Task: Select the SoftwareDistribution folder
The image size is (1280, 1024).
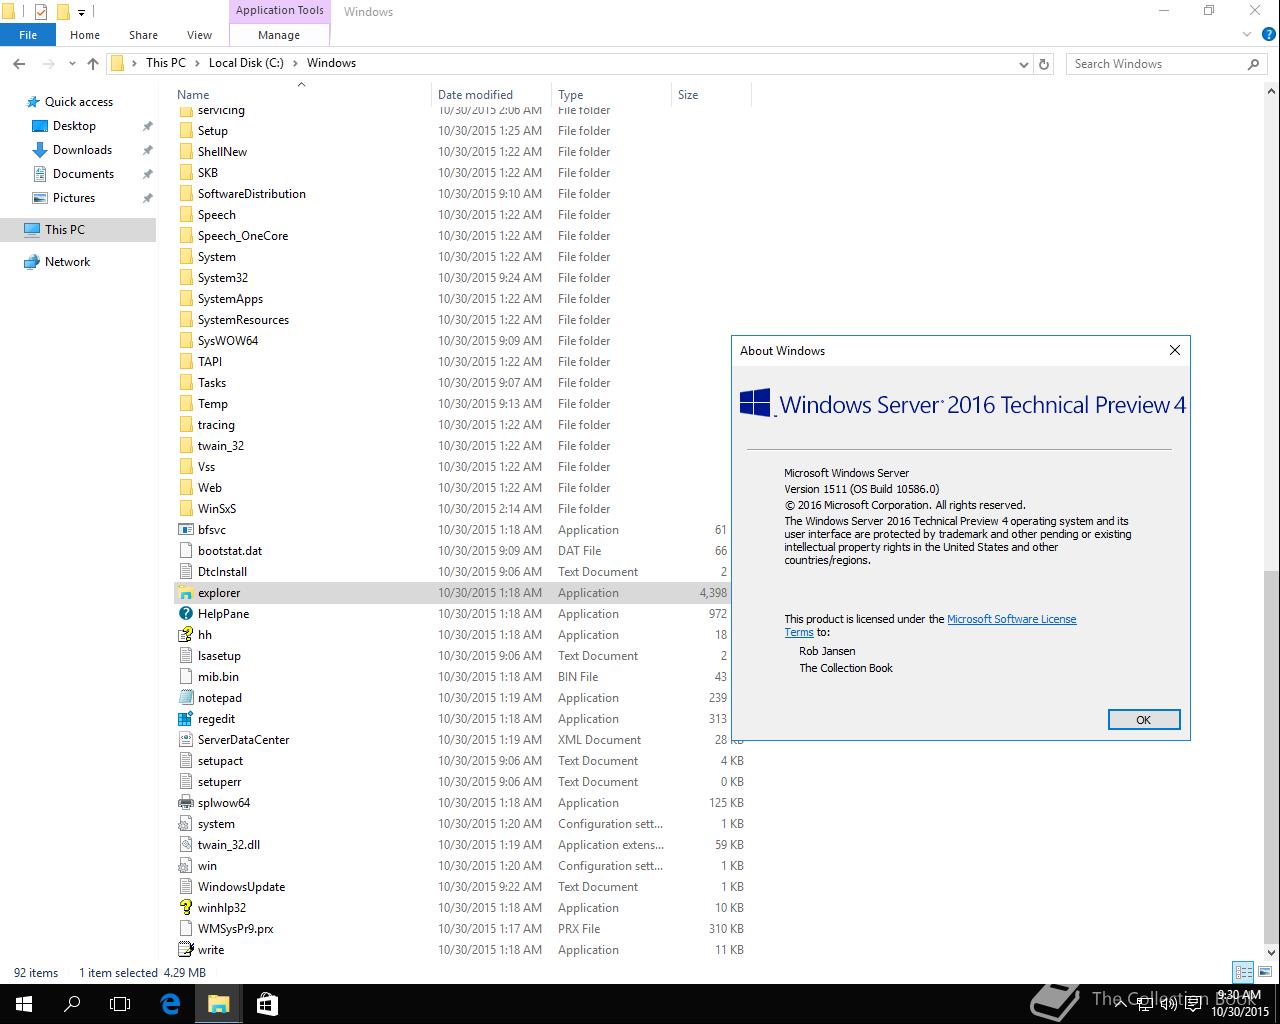Action: point(251,194)
